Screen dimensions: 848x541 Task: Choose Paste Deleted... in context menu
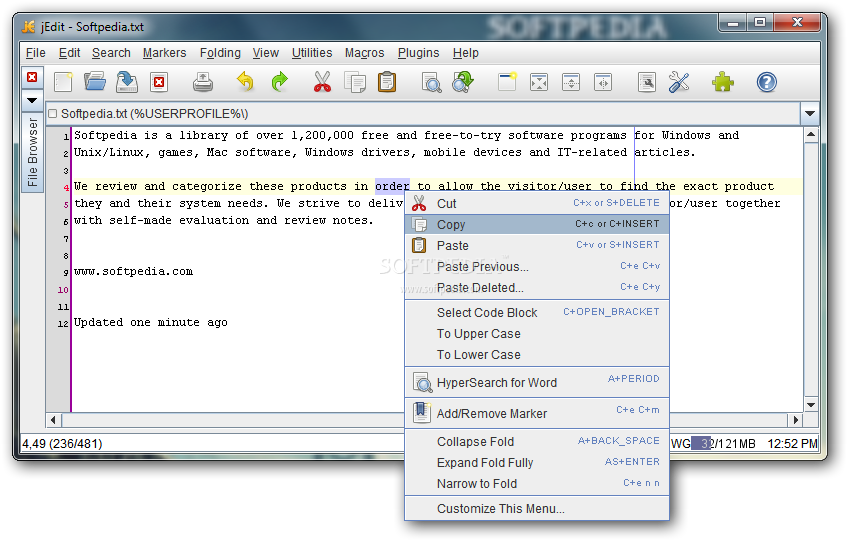pos(537,288)
